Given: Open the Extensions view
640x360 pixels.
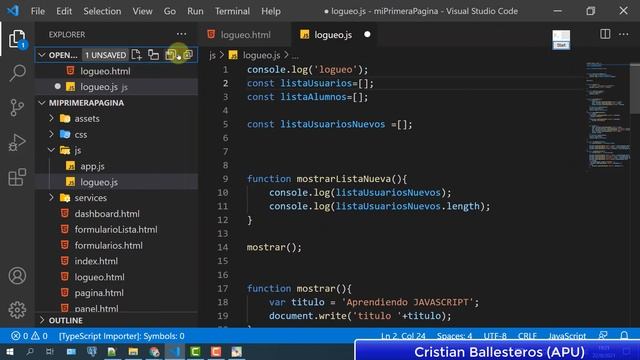Looking at the screenshot, I should click(17, 177).
